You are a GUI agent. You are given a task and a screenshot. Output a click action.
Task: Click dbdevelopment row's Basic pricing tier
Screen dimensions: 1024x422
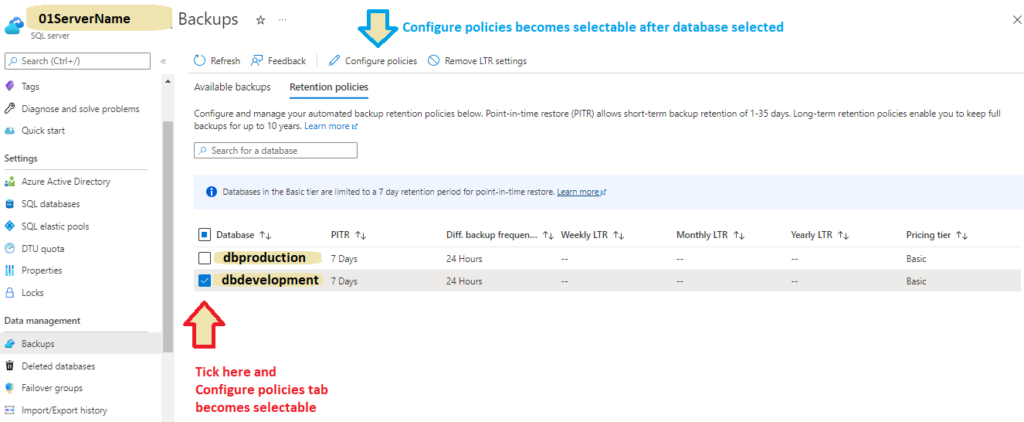[x=916, y=282]
